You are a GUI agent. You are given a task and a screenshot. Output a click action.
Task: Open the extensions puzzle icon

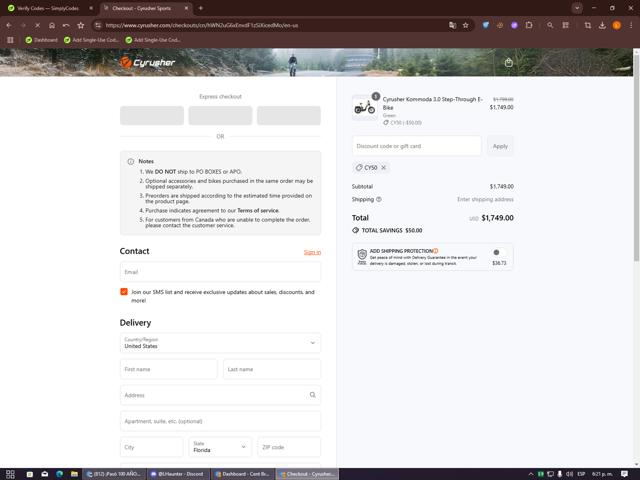pos(529,25)
